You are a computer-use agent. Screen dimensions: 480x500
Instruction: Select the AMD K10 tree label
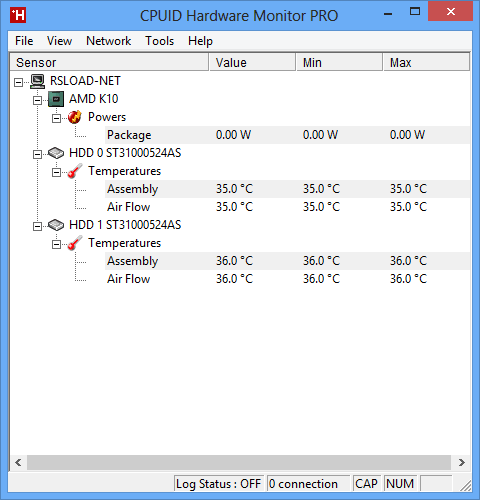94,99
